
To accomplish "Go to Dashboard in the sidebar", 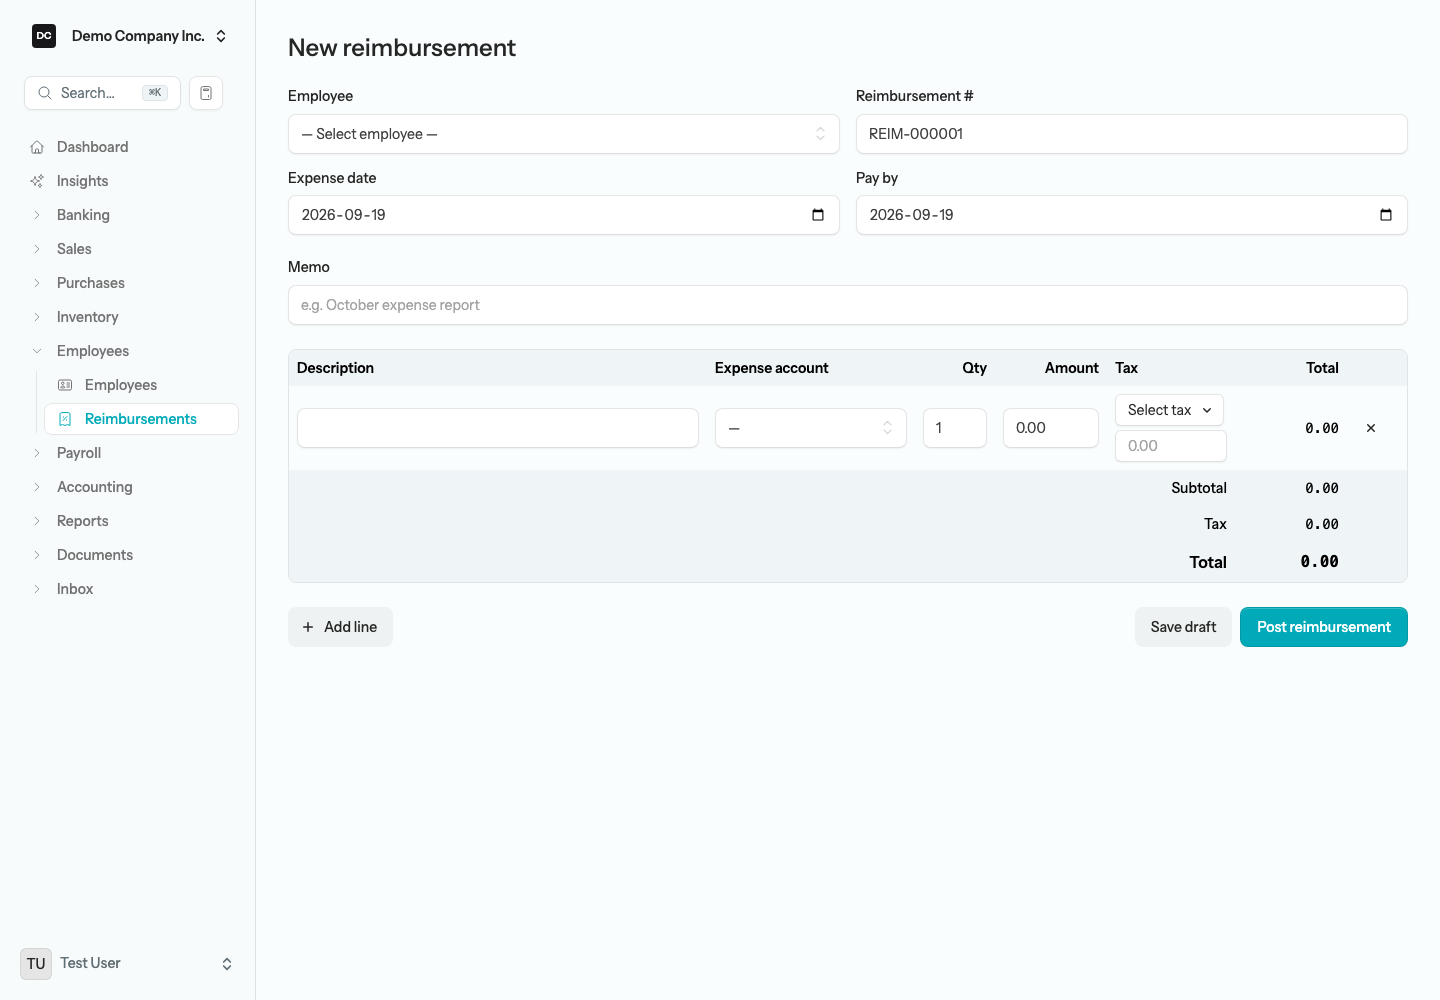I will 127,147.
